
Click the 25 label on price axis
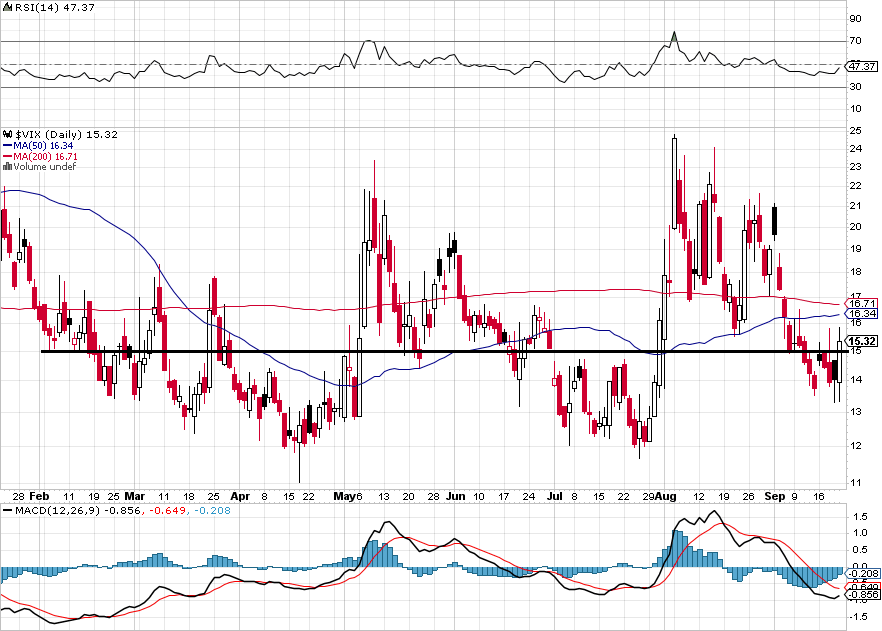[x=856, y=131]
